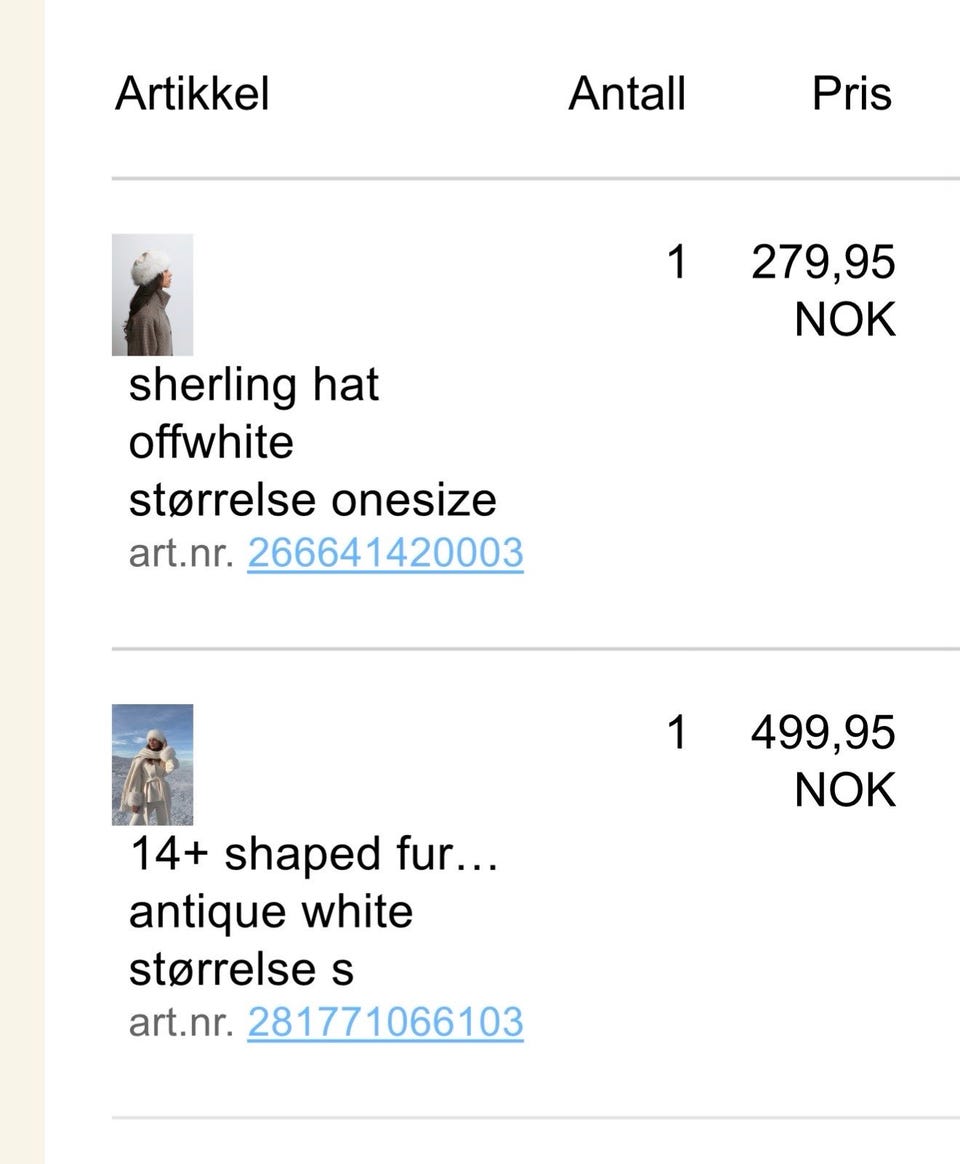Viewport: 960px width, 1164px height.
Task: Click the Antall column header
Action: tap(627, 94)
